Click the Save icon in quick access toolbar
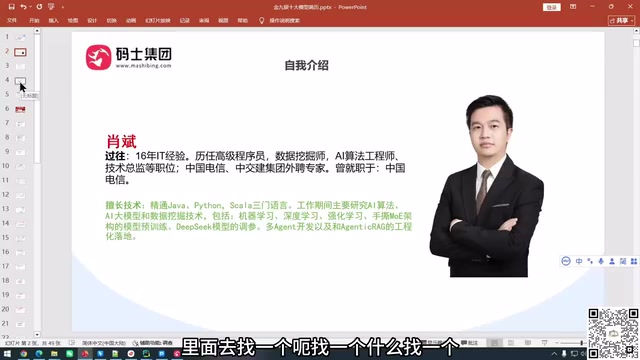Image resolution: width=640 pixels, height=360 pixels. pos(11,7)
